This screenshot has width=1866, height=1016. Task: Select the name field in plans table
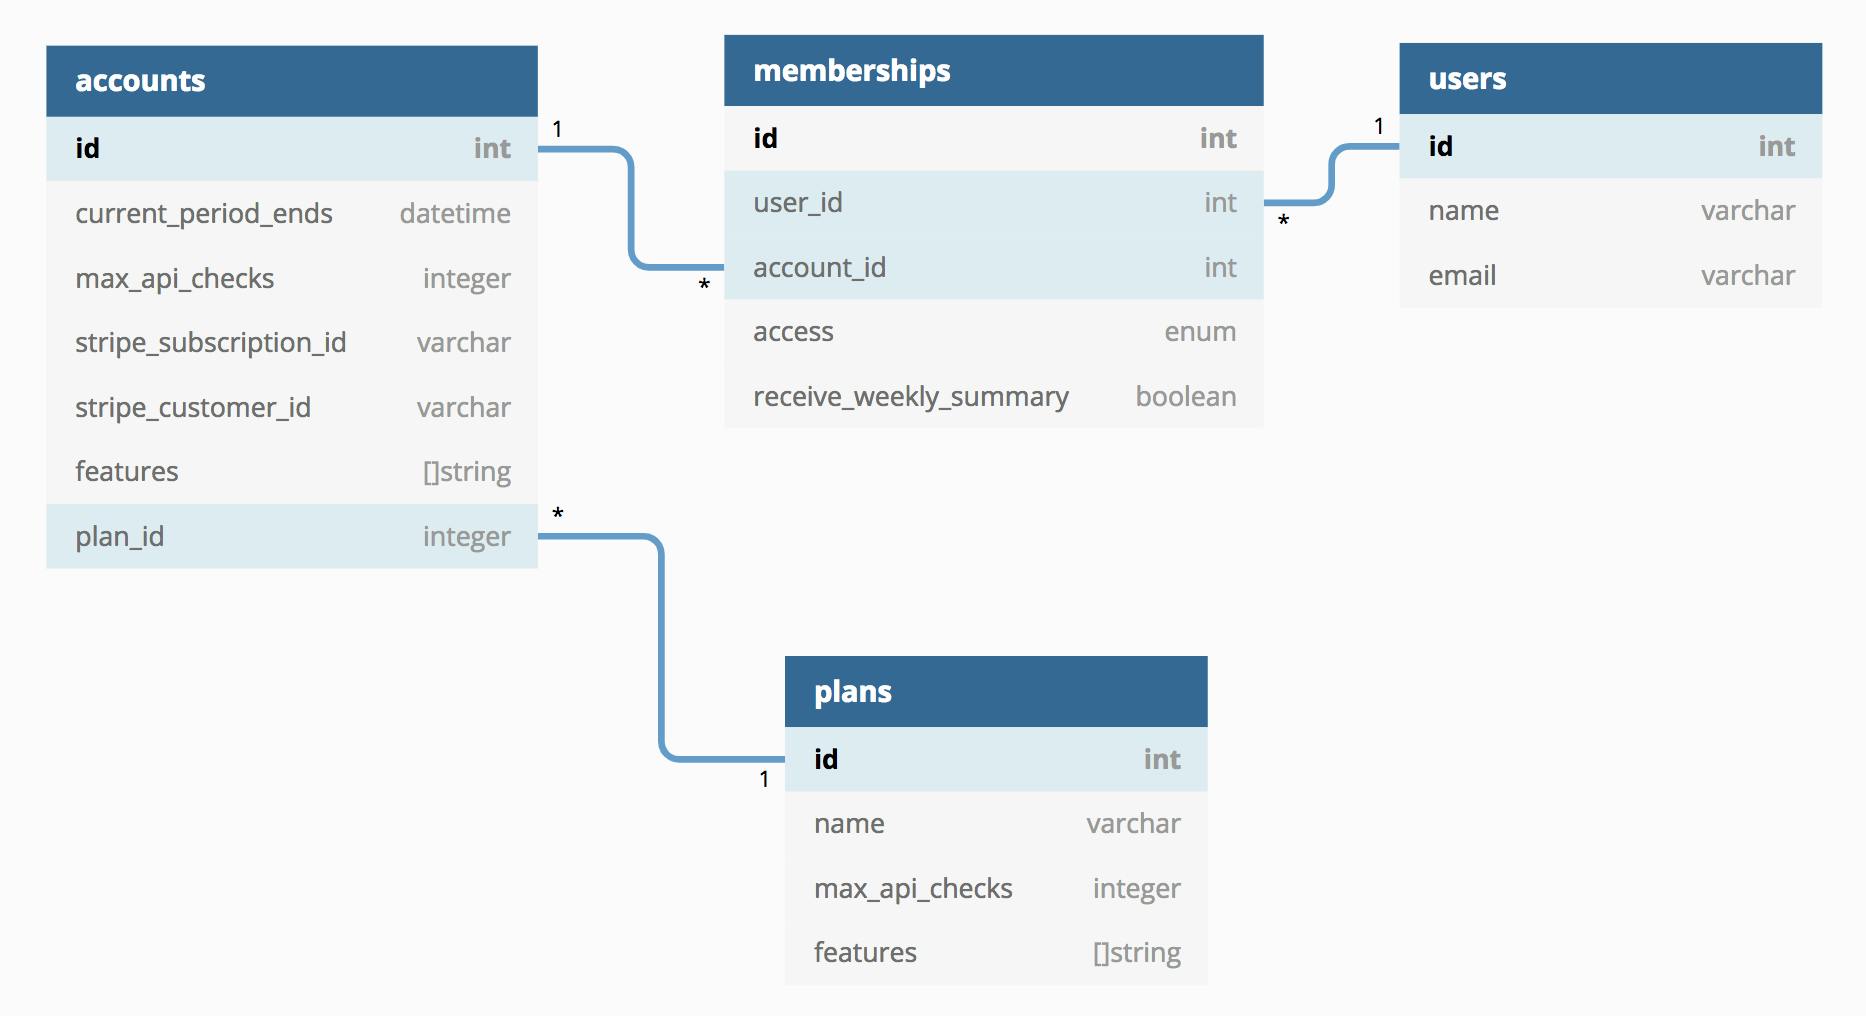tap(996, 824)
